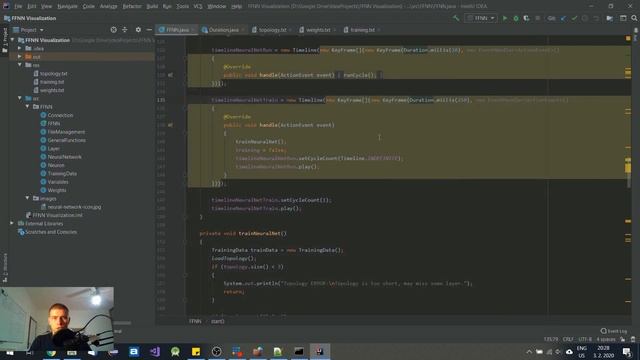Image resolution: width=640 pixels, height=360 pixels.
Task: Click the Stop square in run toolbar
Action: tap(538, 18)
